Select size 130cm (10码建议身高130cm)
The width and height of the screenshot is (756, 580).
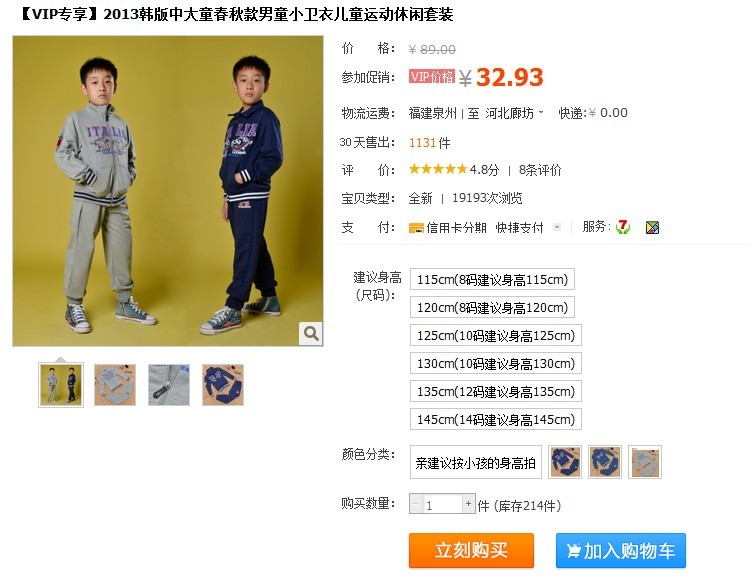pyautogui.click(x=496, y=364)
